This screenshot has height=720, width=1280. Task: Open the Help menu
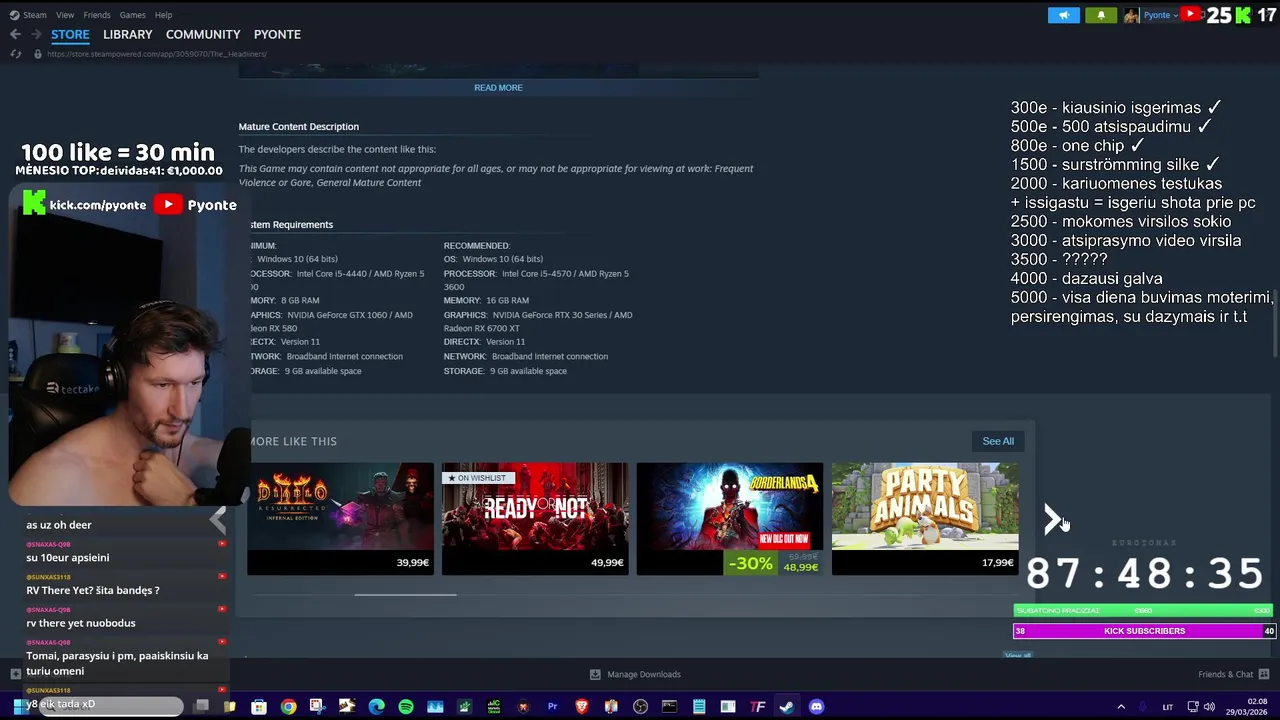(x=163, y=15)
